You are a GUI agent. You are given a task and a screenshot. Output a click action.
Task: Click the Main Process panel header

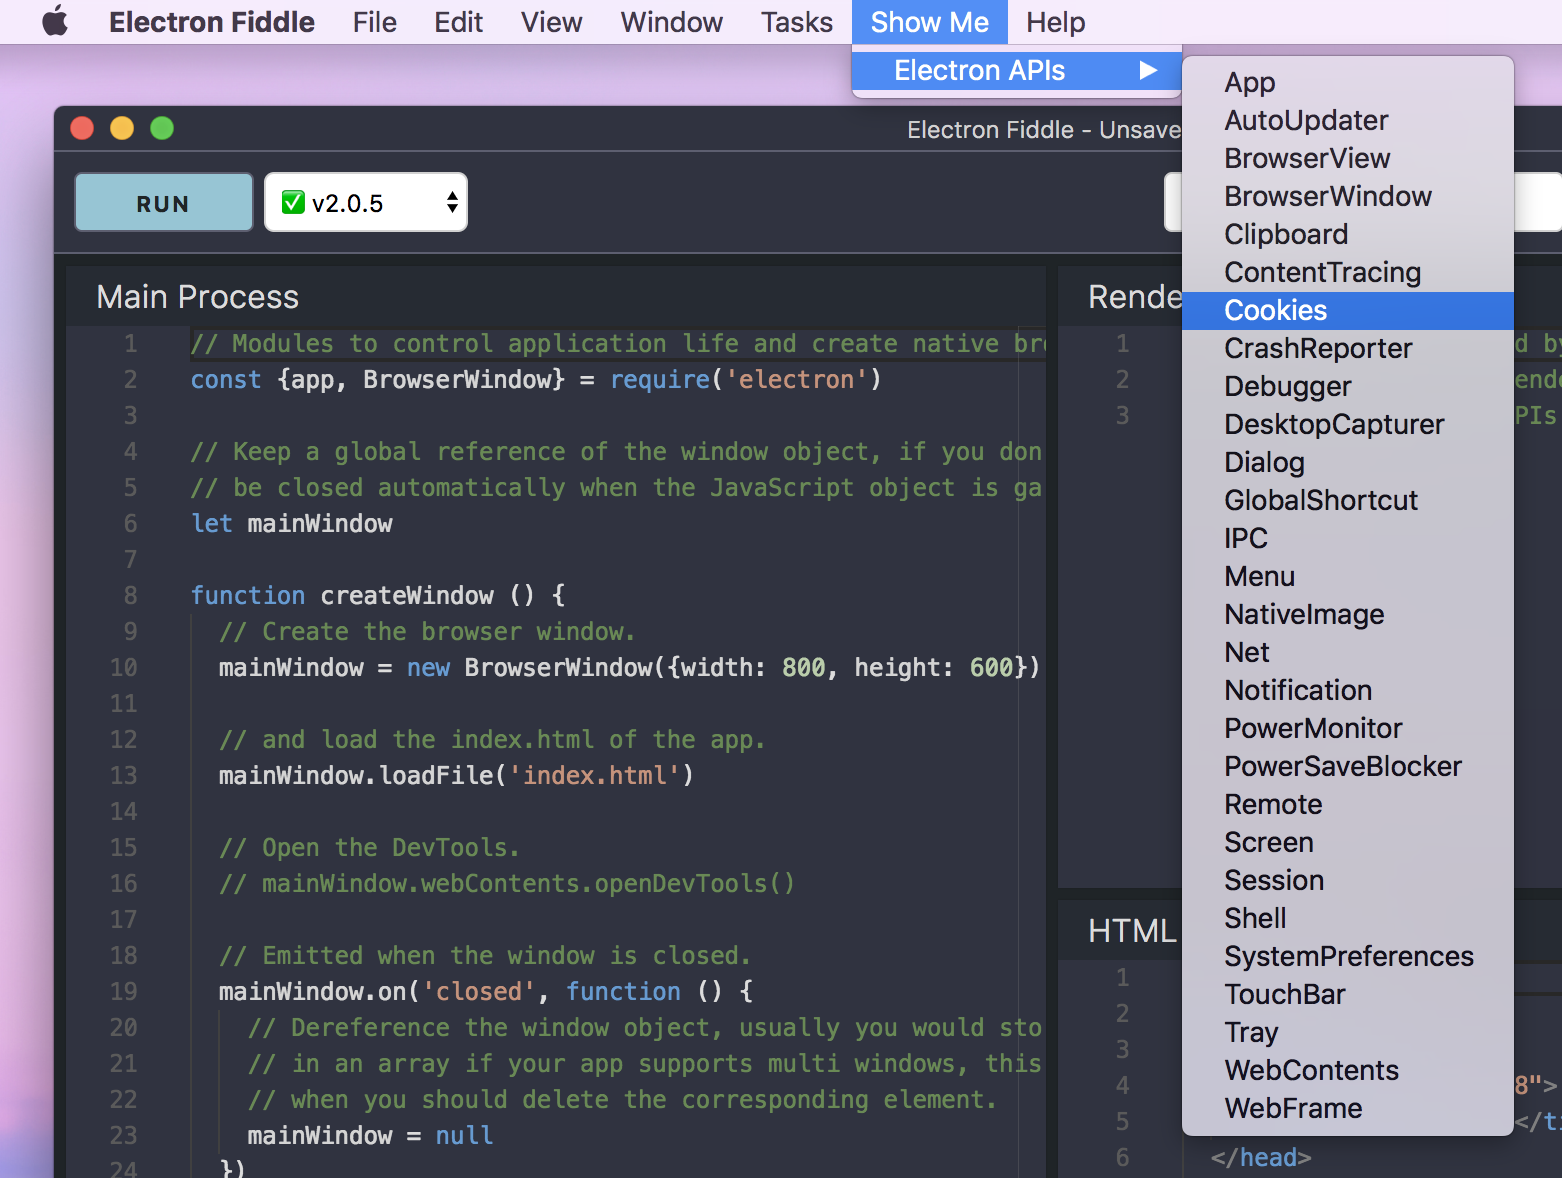(197, 296)
